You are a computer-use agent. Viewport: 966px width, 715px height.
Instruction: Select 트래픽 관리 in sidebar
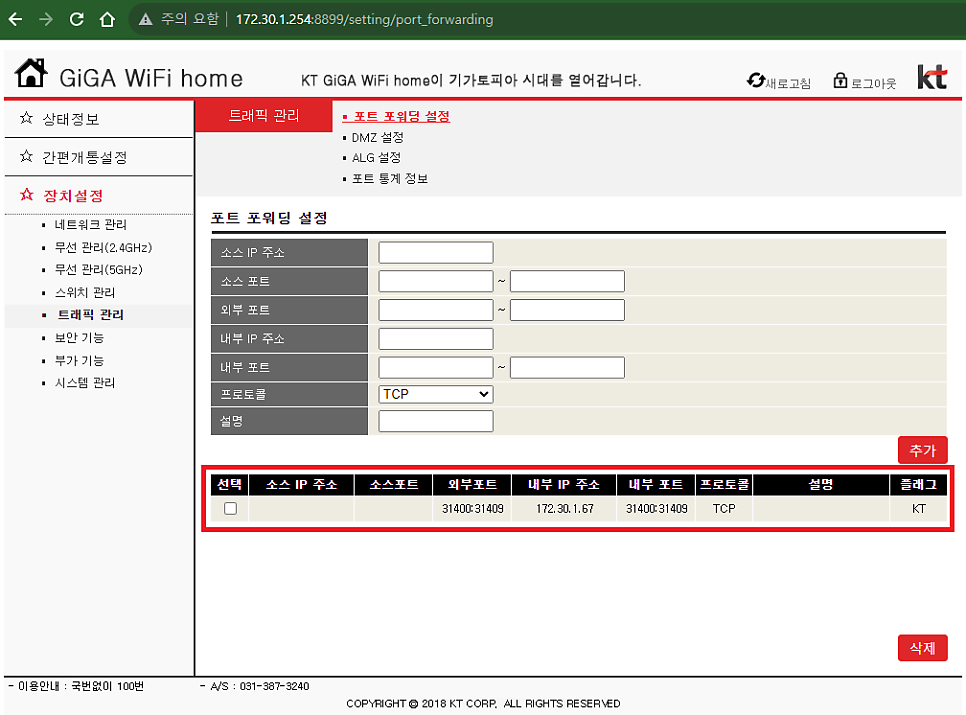[91, 315]
